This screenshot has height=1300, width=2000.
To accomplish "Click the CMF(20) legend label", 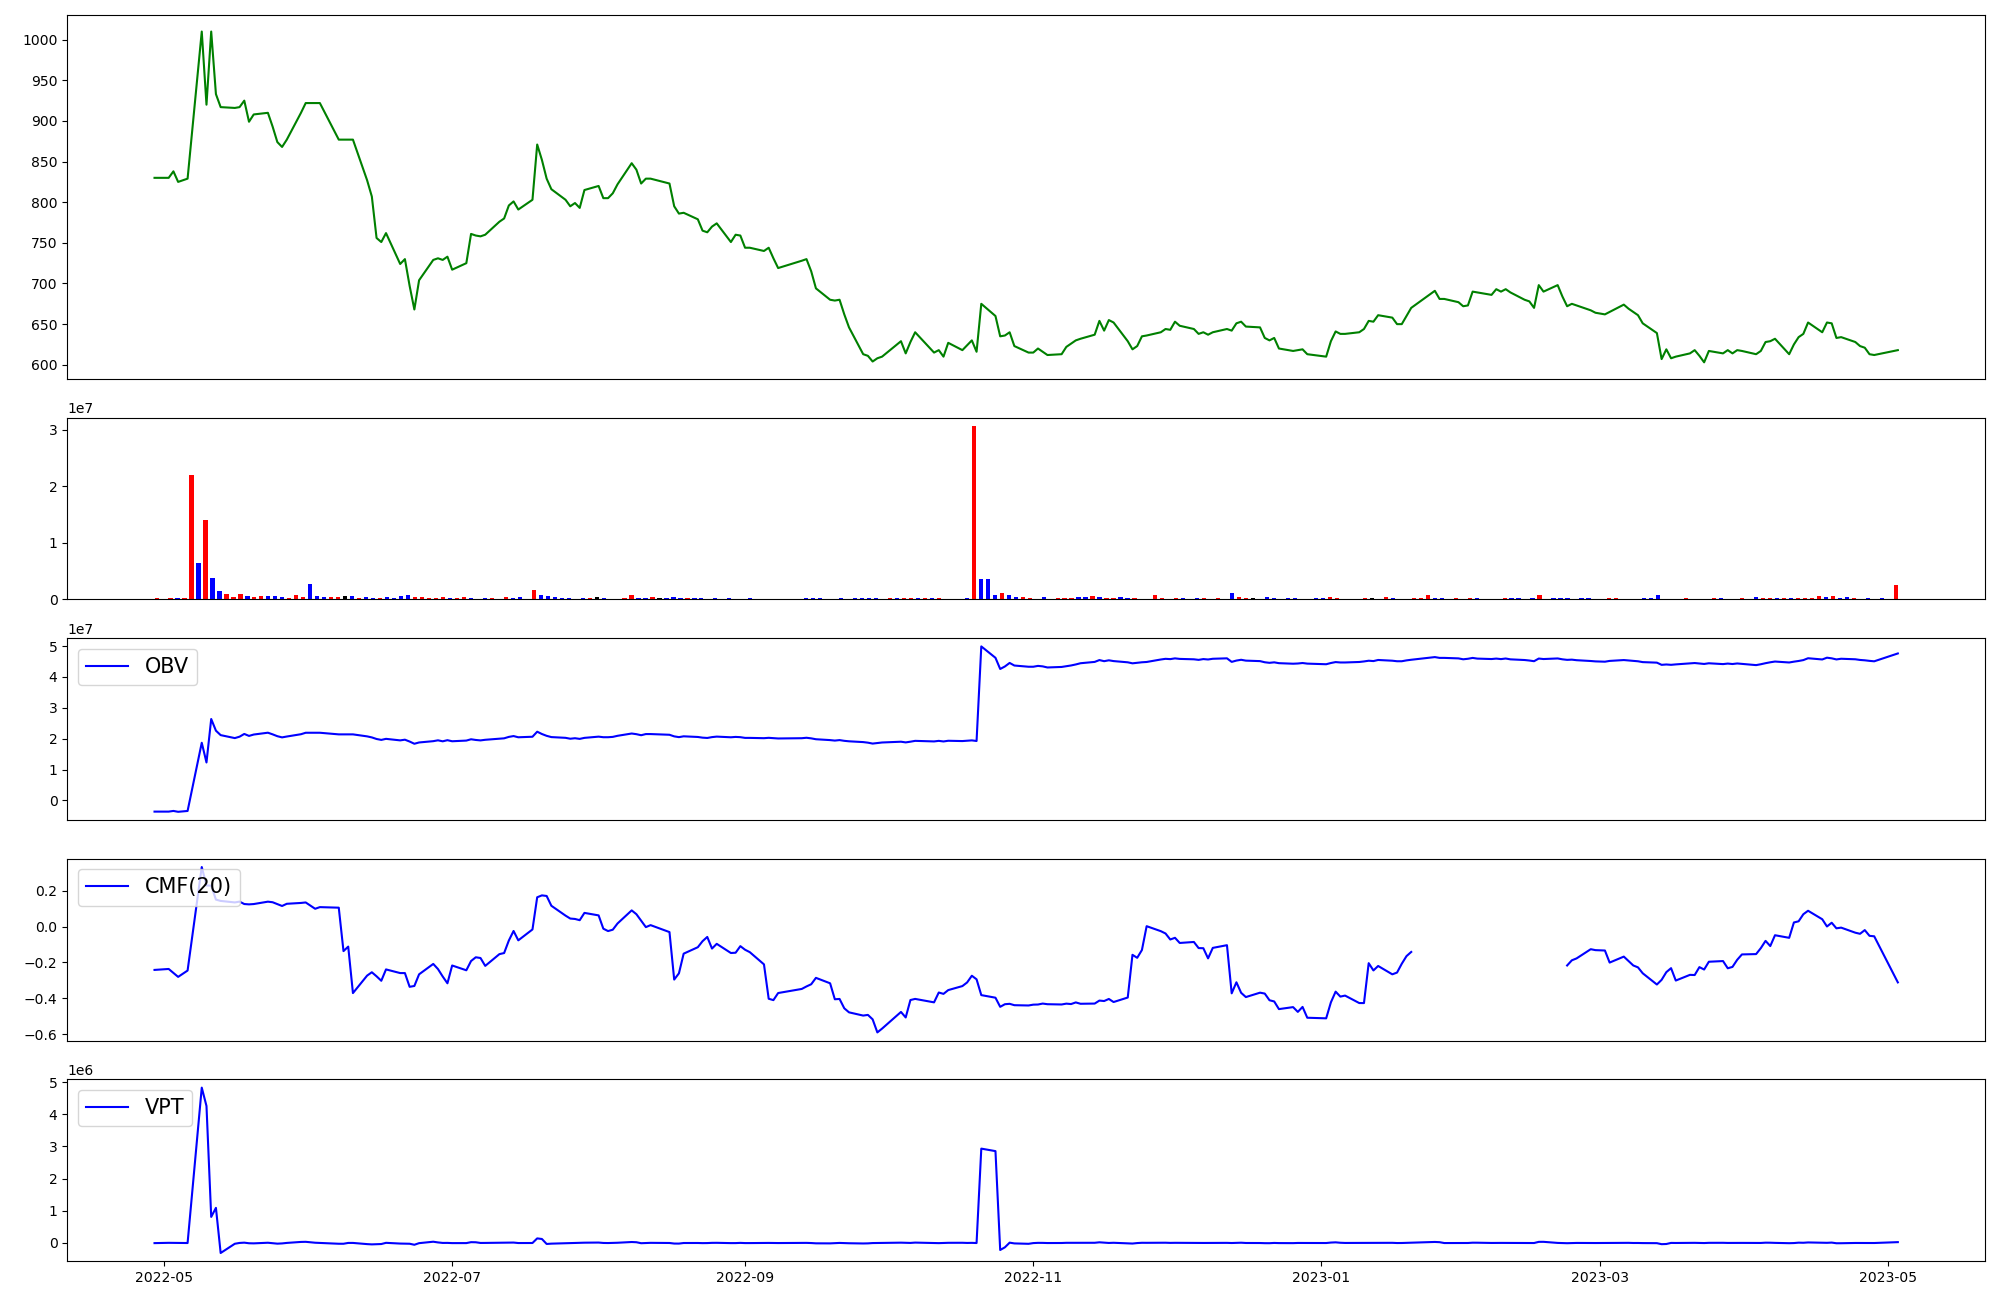I will click(187, 886).
